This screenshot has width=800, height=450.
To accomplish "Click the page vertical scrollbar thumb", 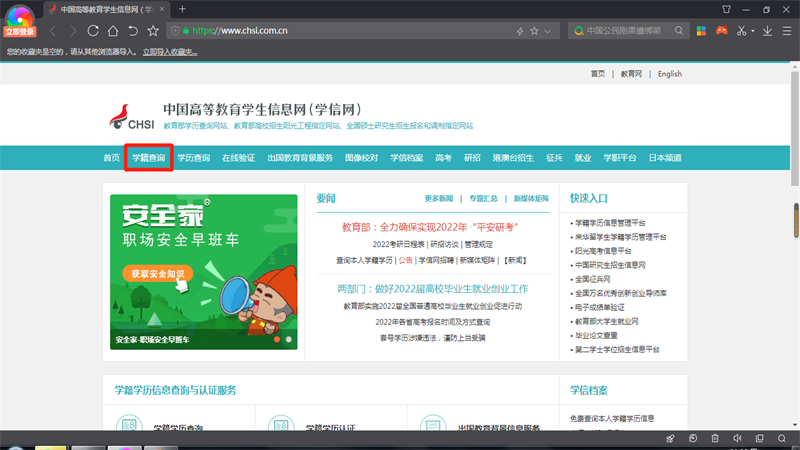I will tap(795, 129).
